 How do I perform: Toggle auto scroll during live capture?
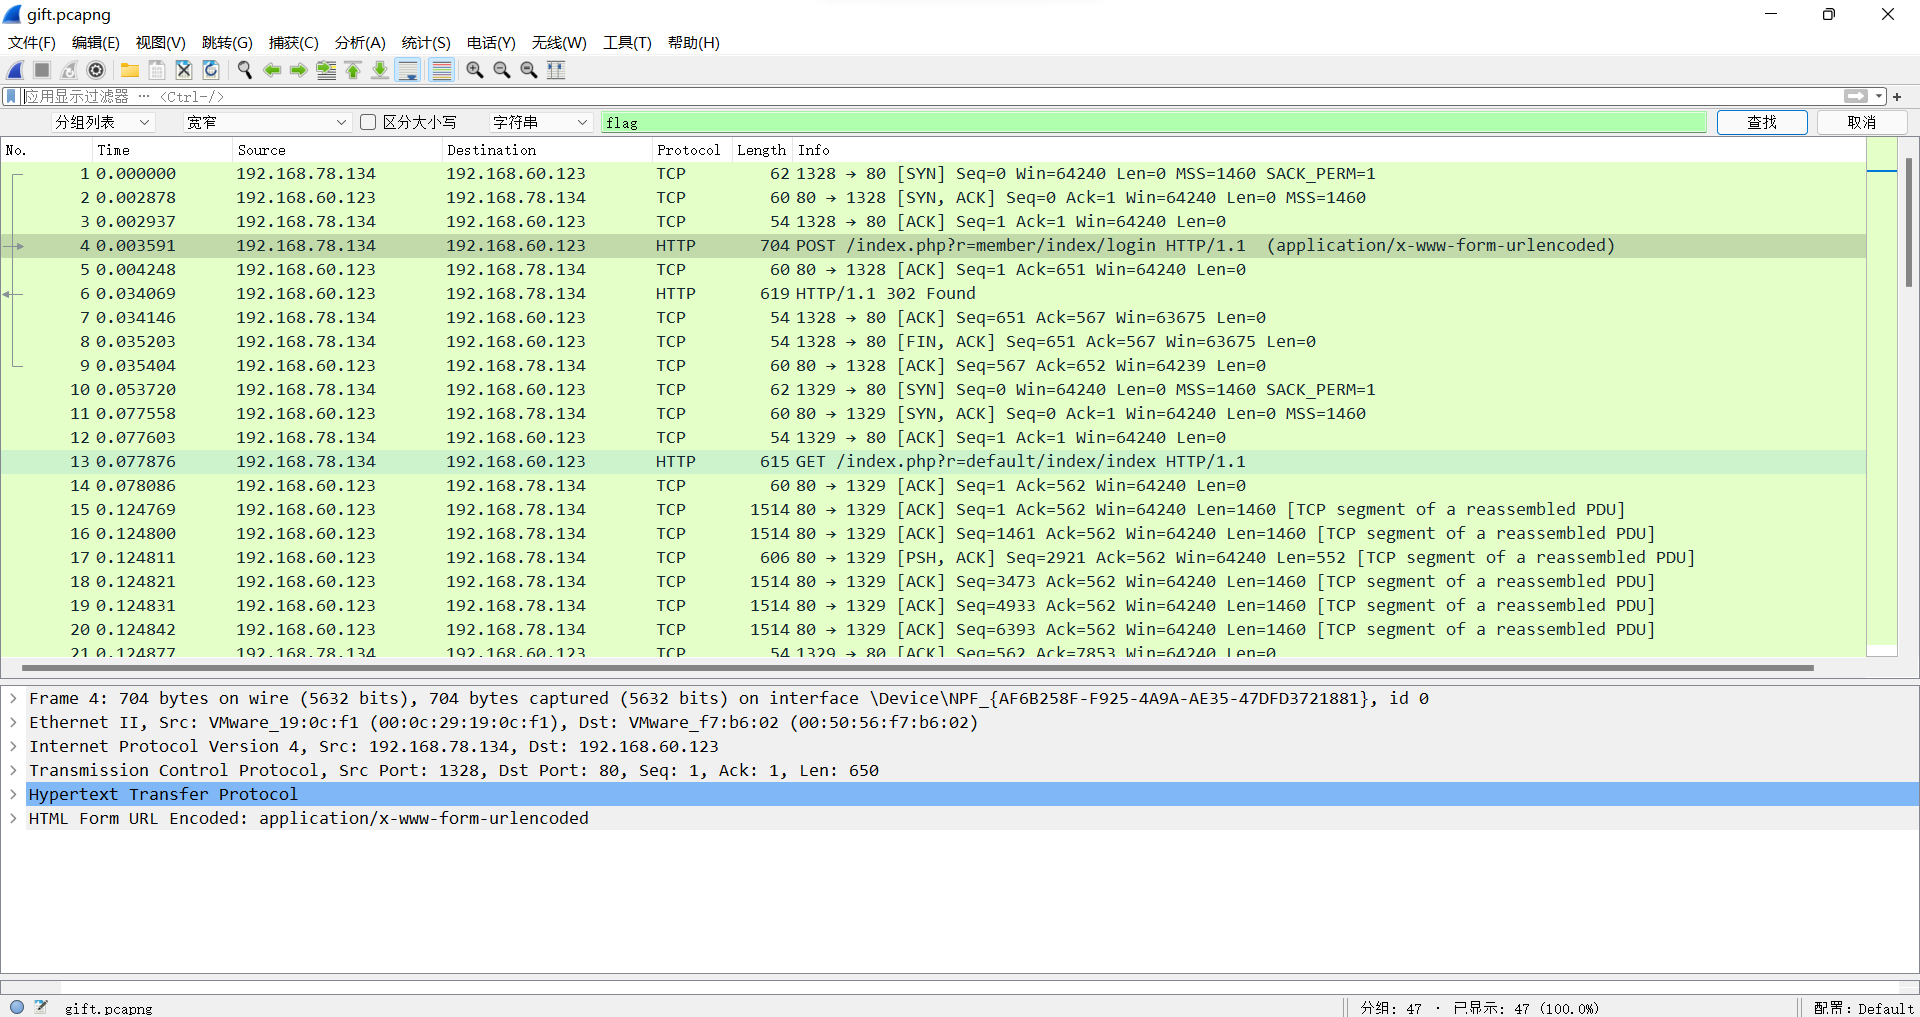pos(408,70)
